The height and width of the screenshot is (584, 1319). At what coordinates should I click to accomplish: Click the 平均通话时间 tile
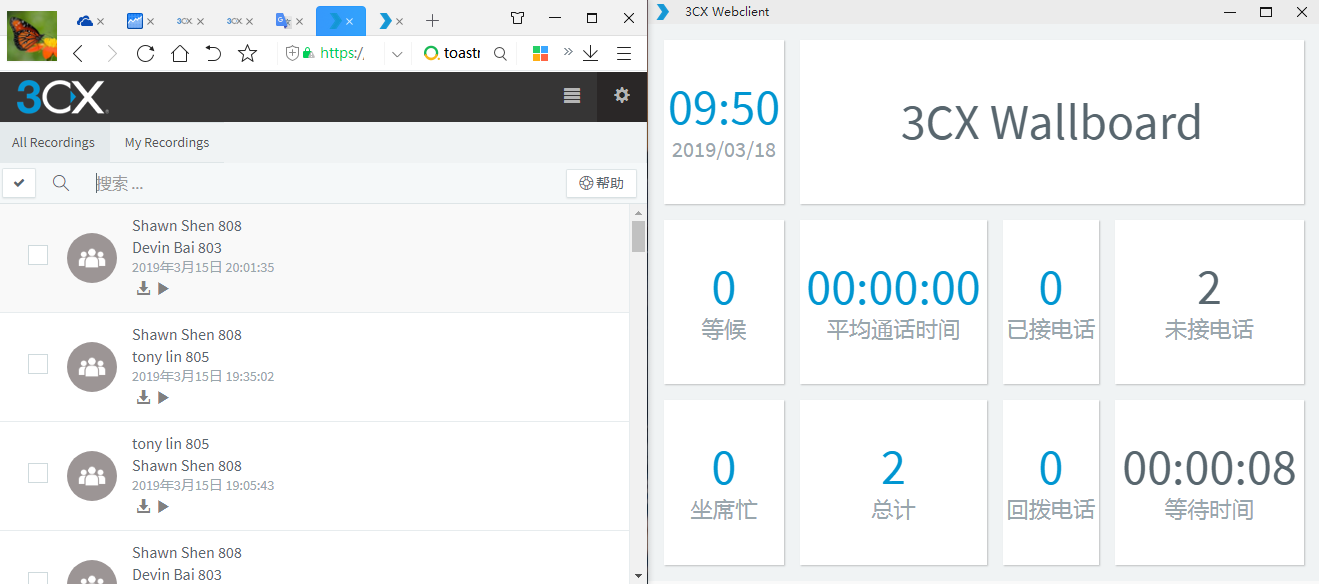point(893,302)
